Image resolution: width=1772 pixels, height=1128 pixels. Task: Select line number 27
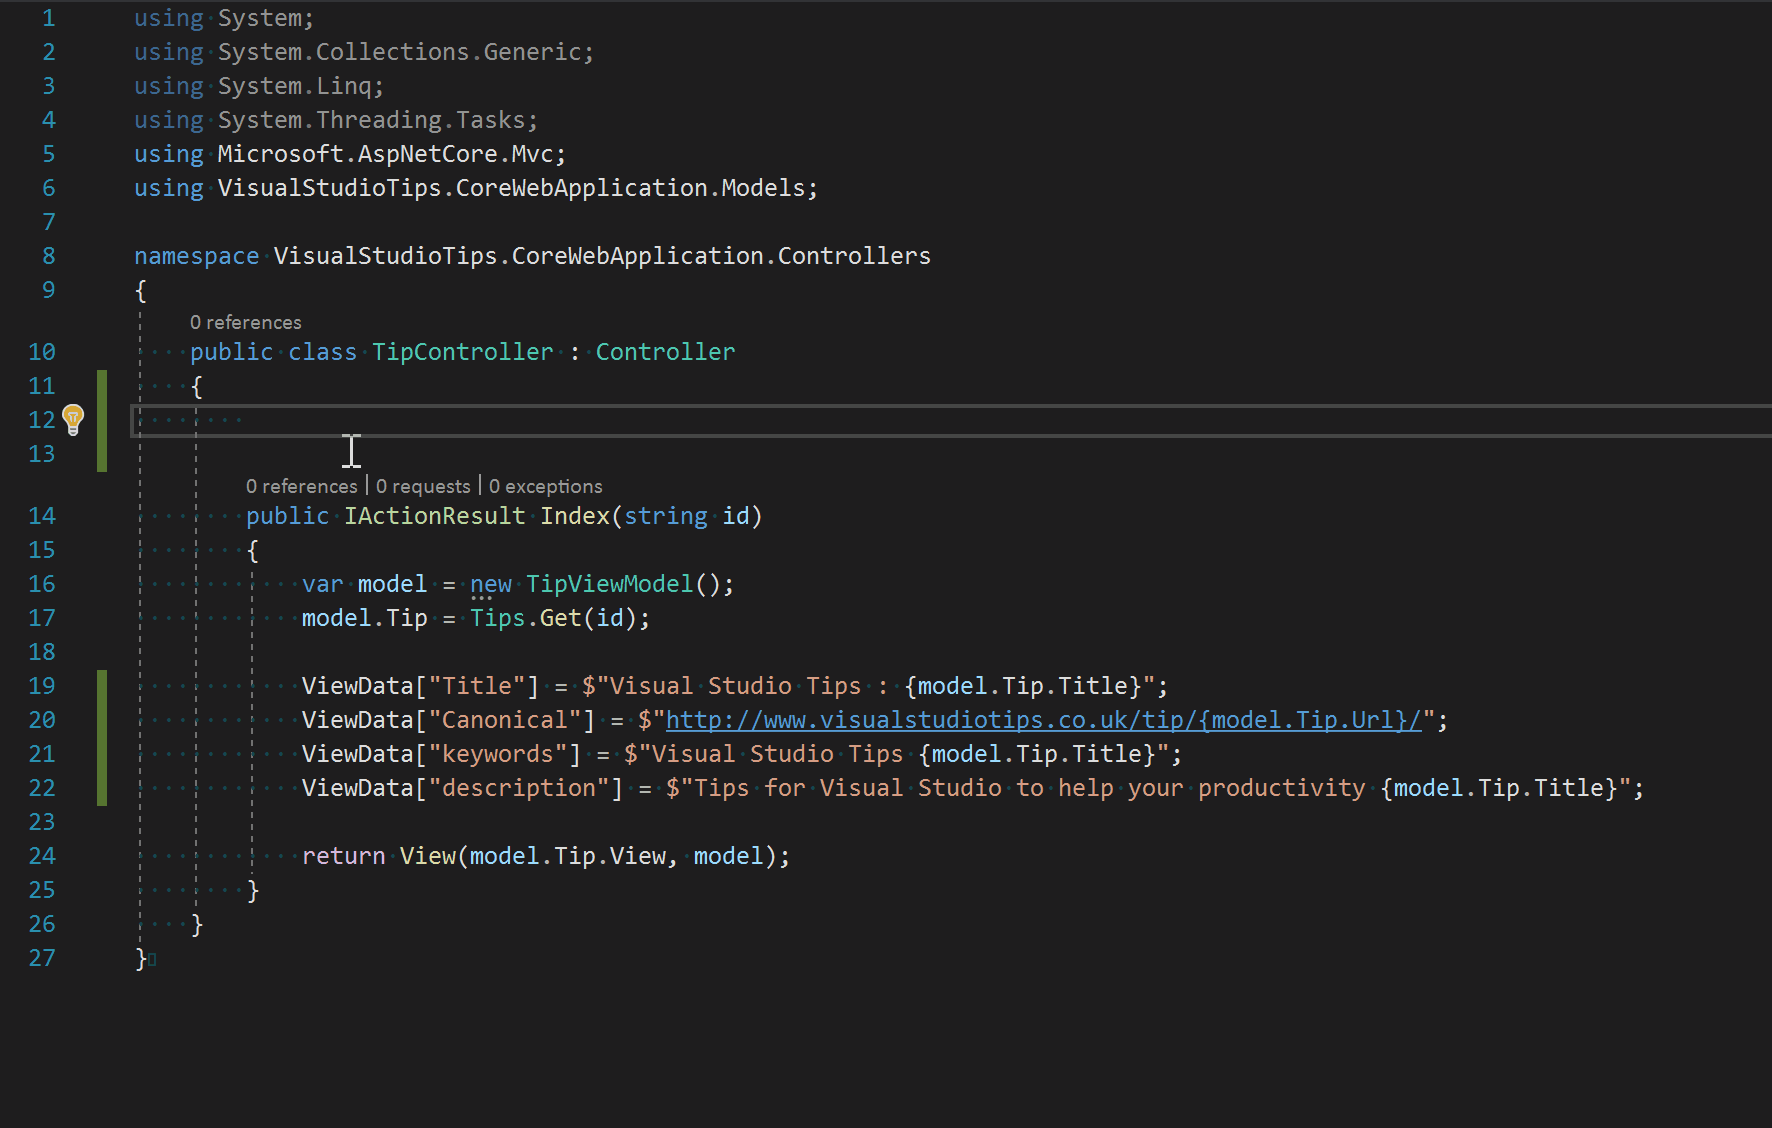pyautogui.click(x=42, y=958)
